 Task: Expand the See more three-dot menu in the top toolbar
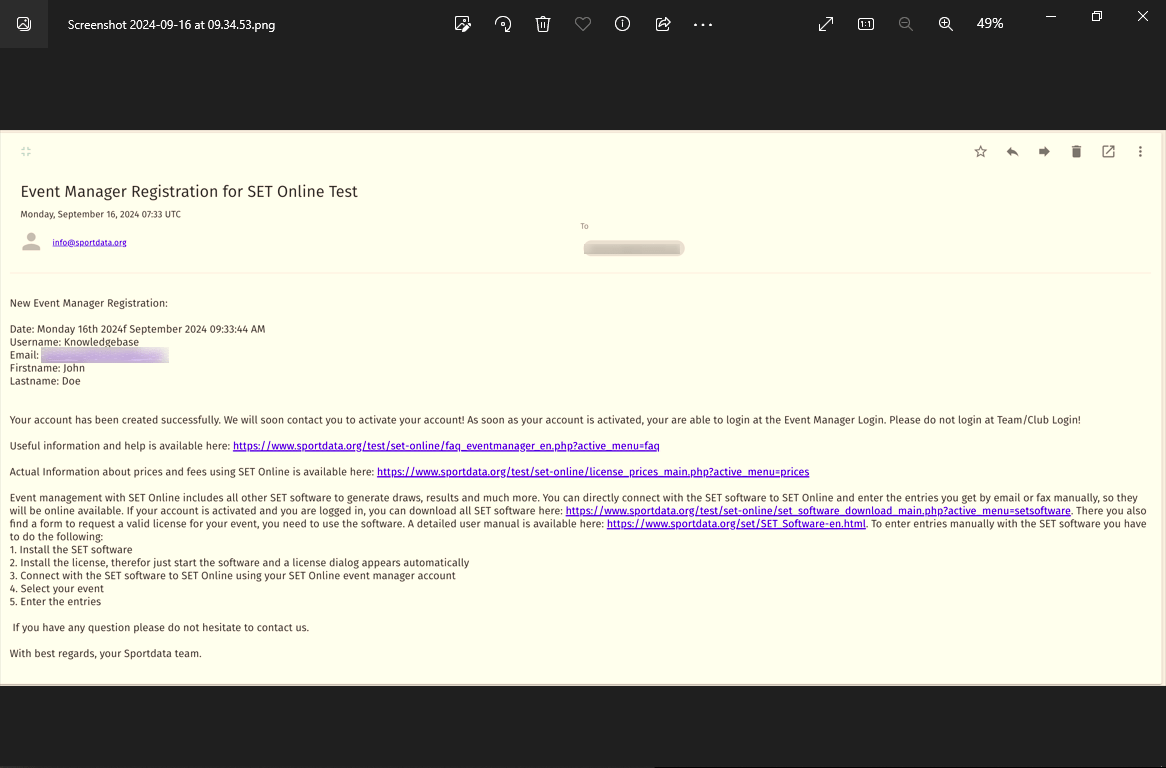pos(703,24)
